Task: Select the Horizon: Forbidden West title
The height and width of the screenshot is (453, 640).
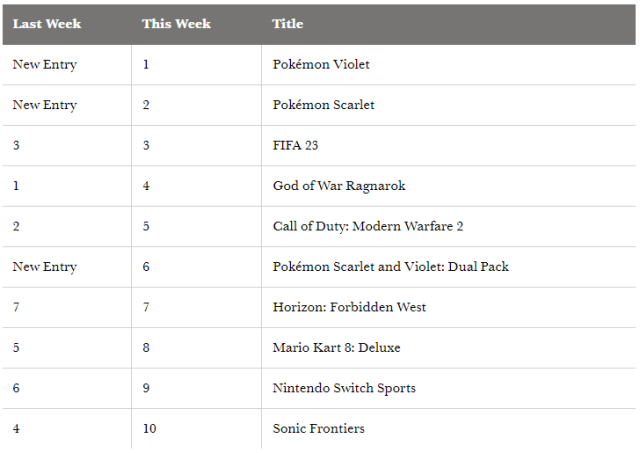Action: (349, 307)
